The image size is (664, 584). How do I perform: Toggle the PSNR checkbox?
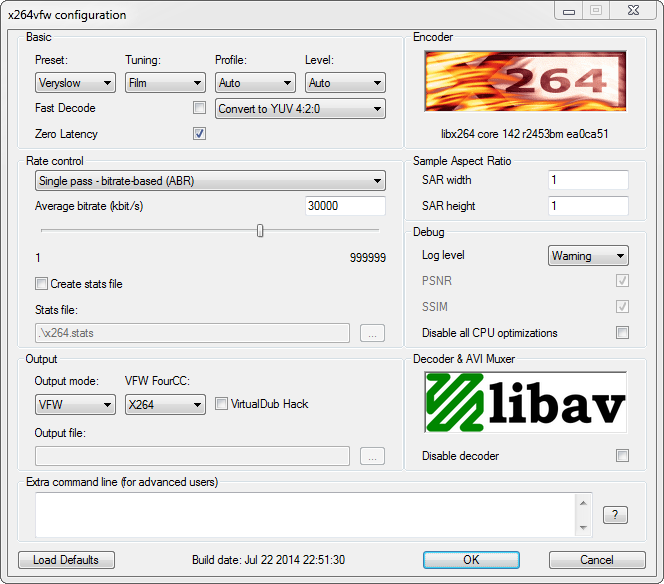pyautogui.click(x=622, y=280)
